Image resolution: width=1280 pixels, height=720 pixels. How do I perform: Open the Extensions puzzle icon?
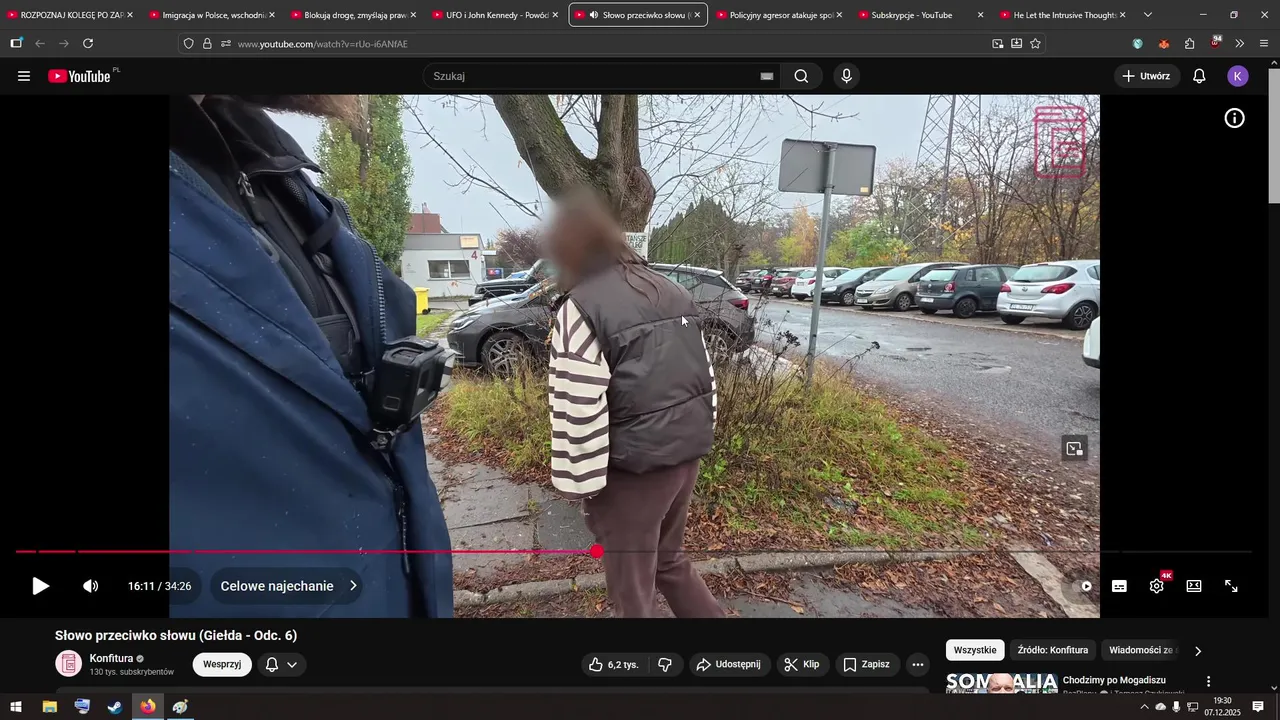click(x=1190, y=44)
